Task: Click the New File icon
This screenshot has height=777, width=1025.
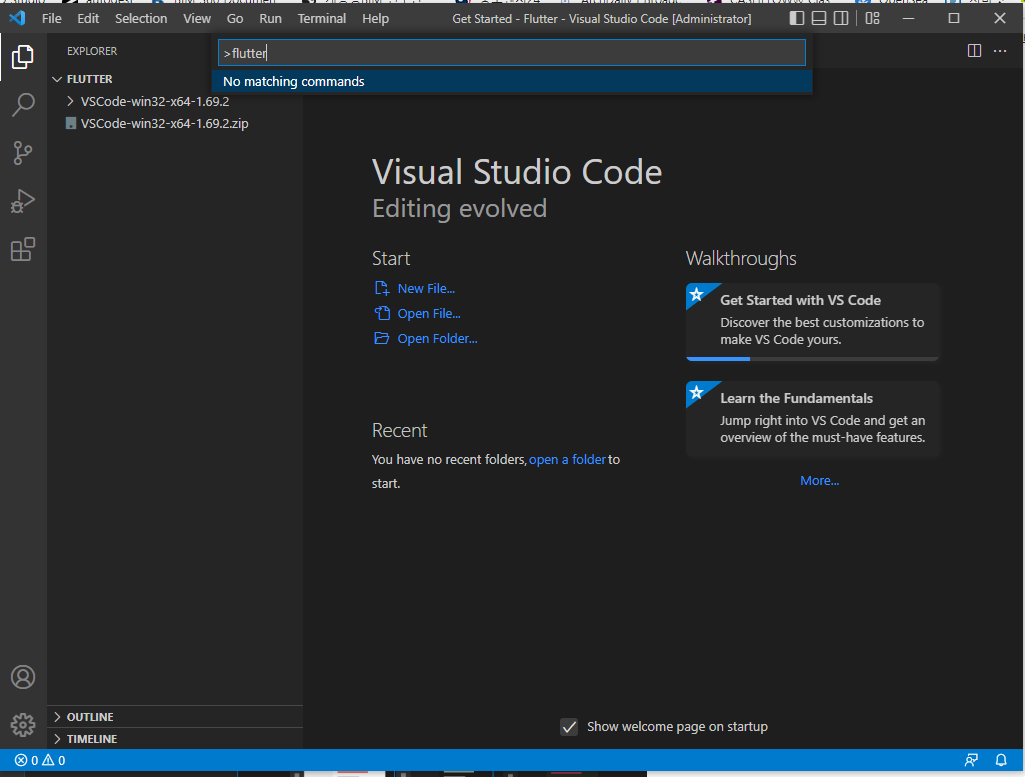Action: pos(382,288)
